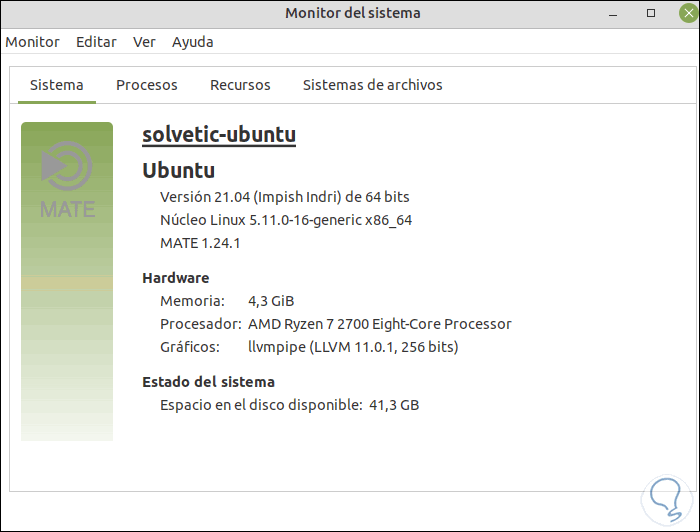
Task: Go to Sistemas de archivos tab
Action: point(372,85)
